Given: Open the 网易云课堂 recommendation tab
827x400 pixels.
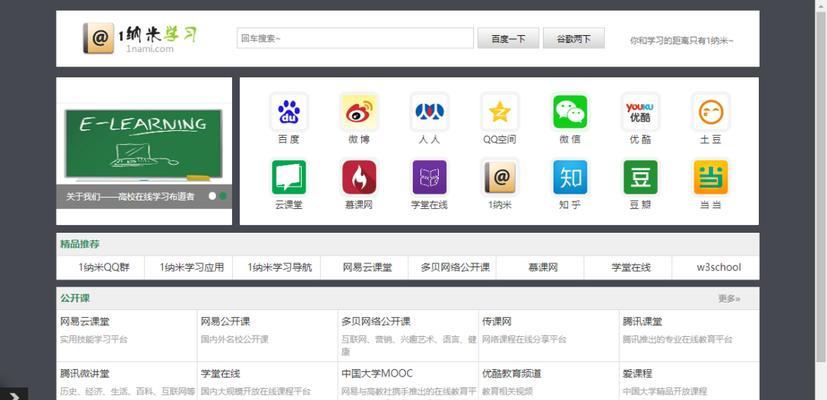Looking at the screenshot, I should 368,268.
